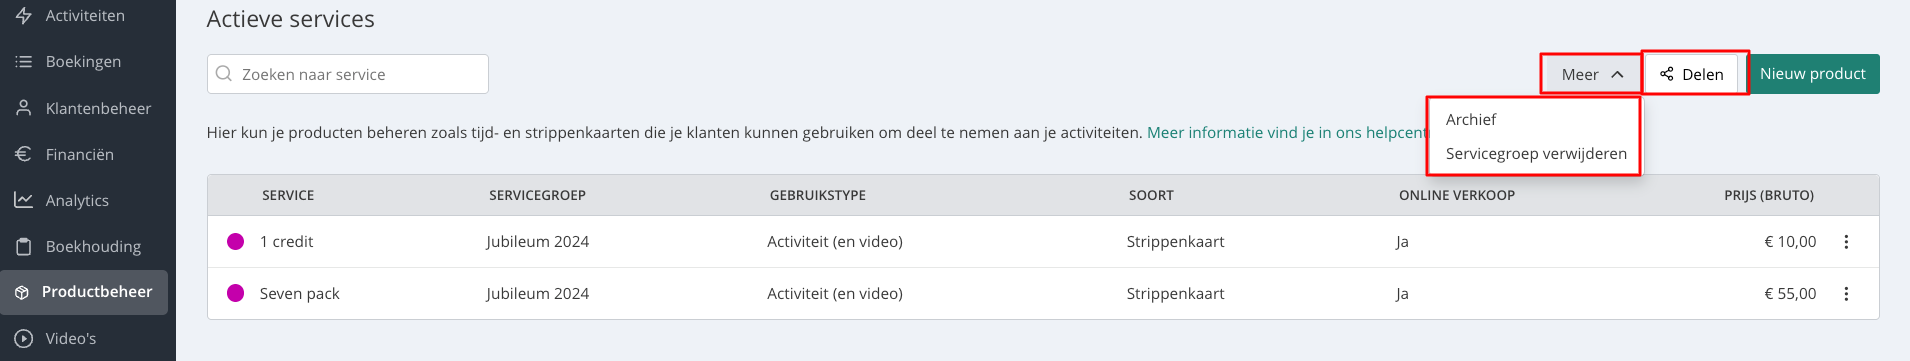Sort by the Prijs (bruto) column header
Viewport: 1910px width, 361px height.
(x=1768, y=196)
